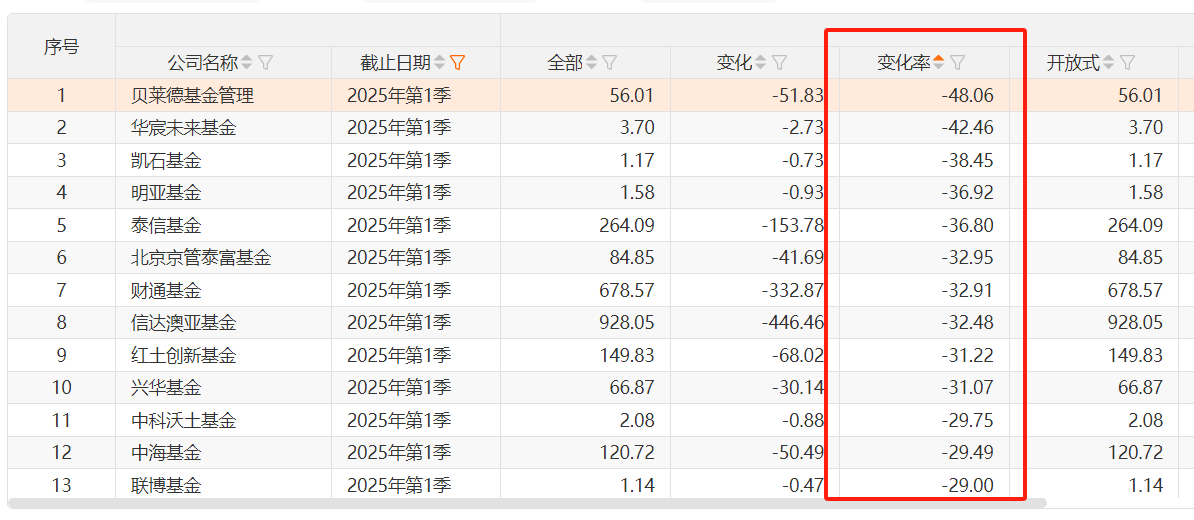Click 变化率 value -32.95
Viewport: 1194px width, 520px height.
(967, 258)
